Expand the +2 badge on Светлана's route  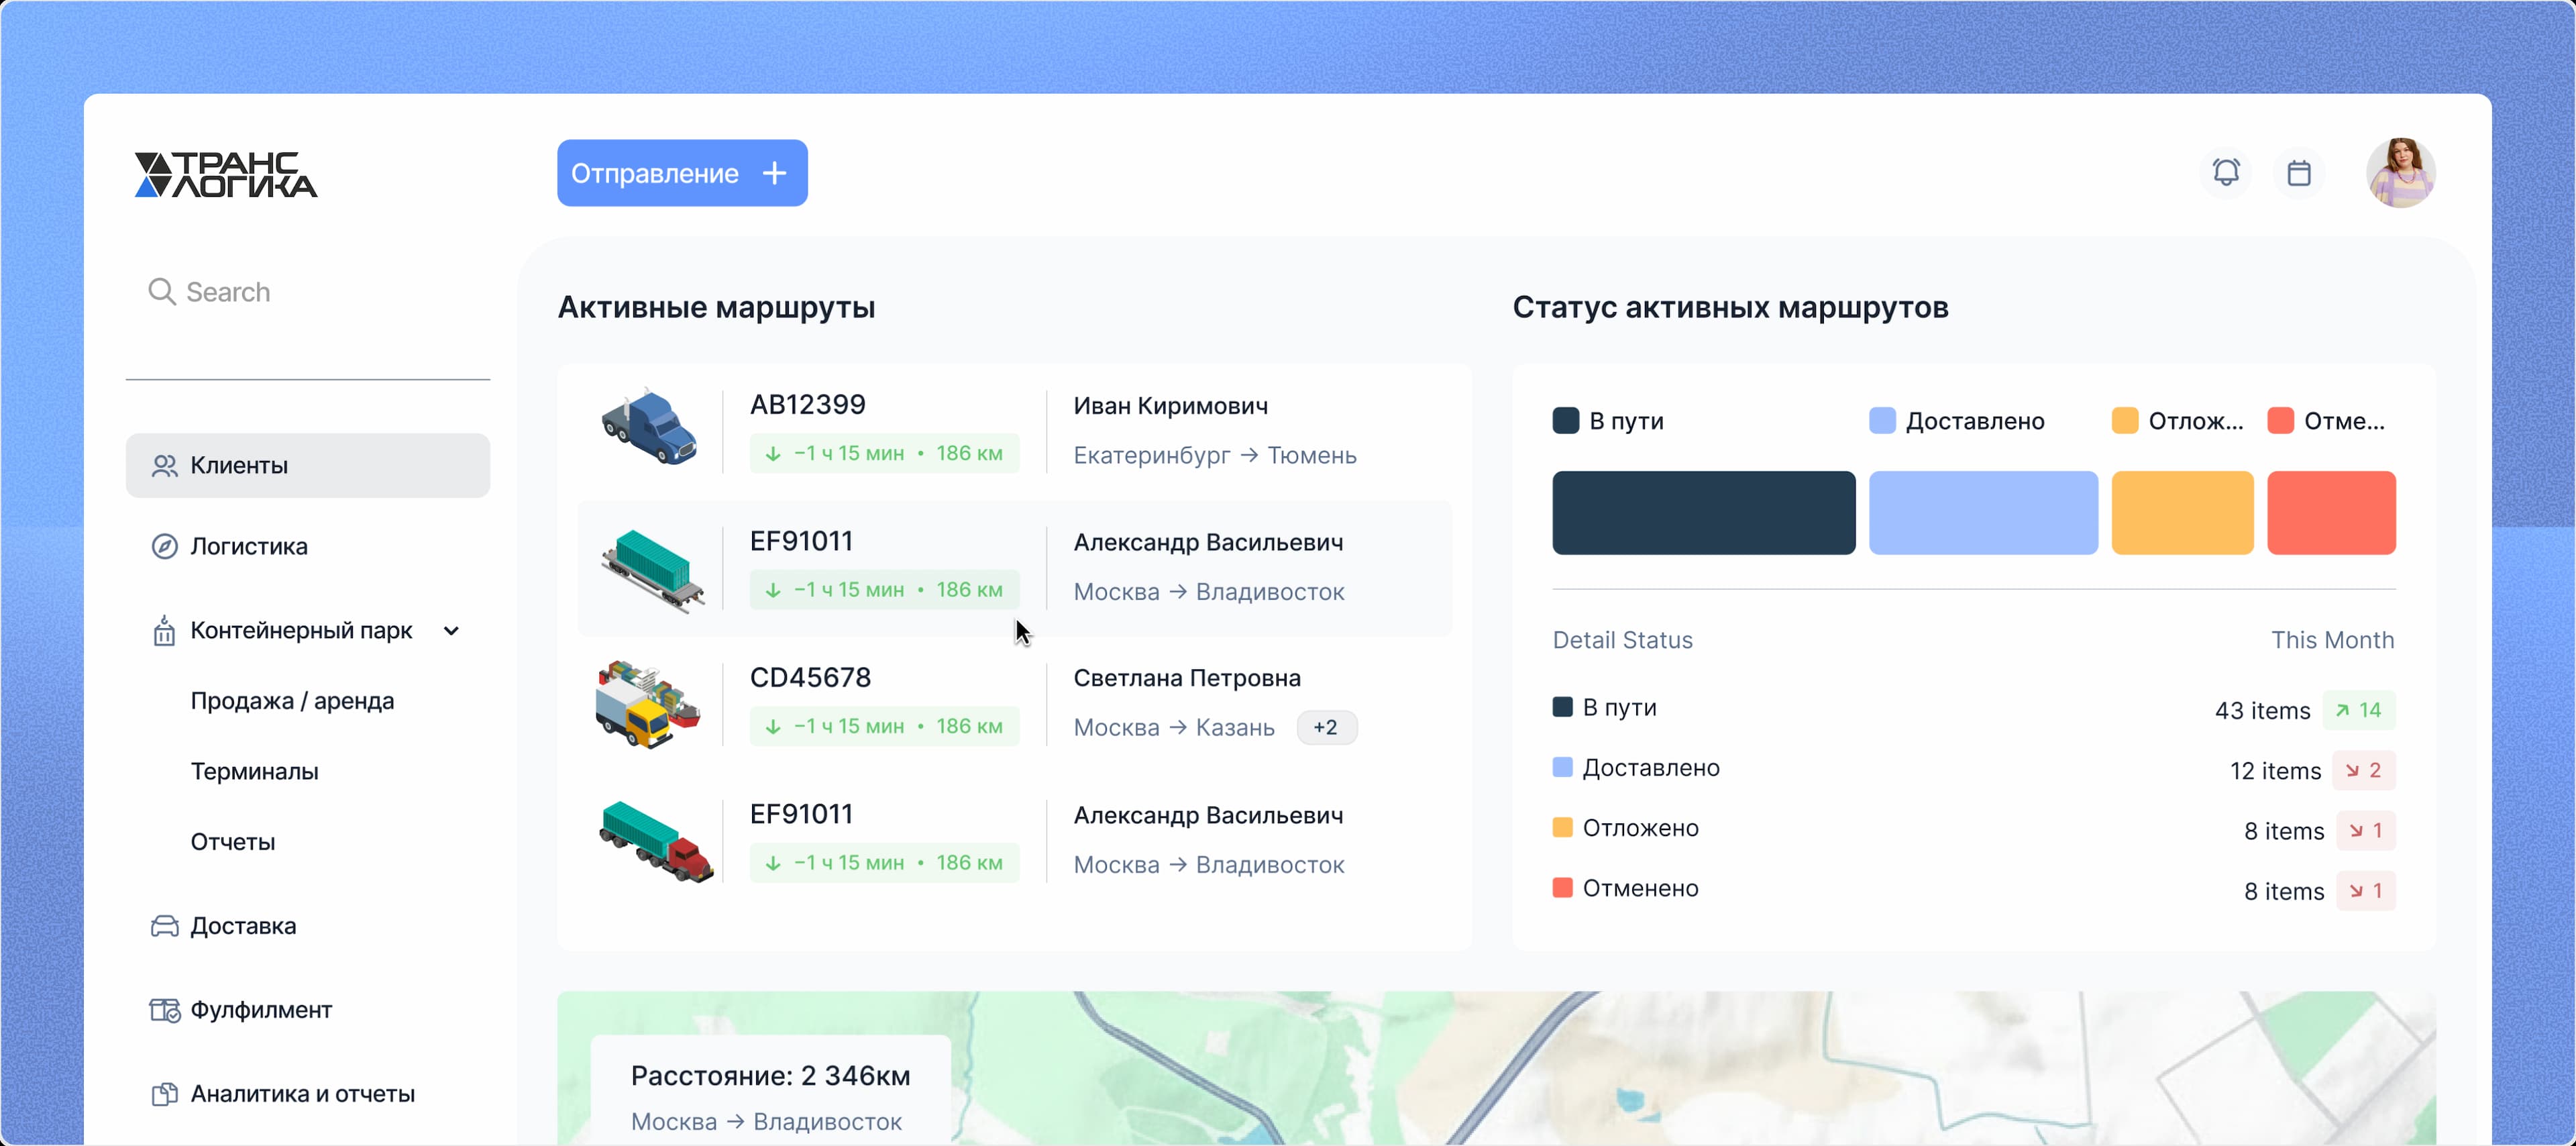pyautogui.click(x=1326, y=727)
